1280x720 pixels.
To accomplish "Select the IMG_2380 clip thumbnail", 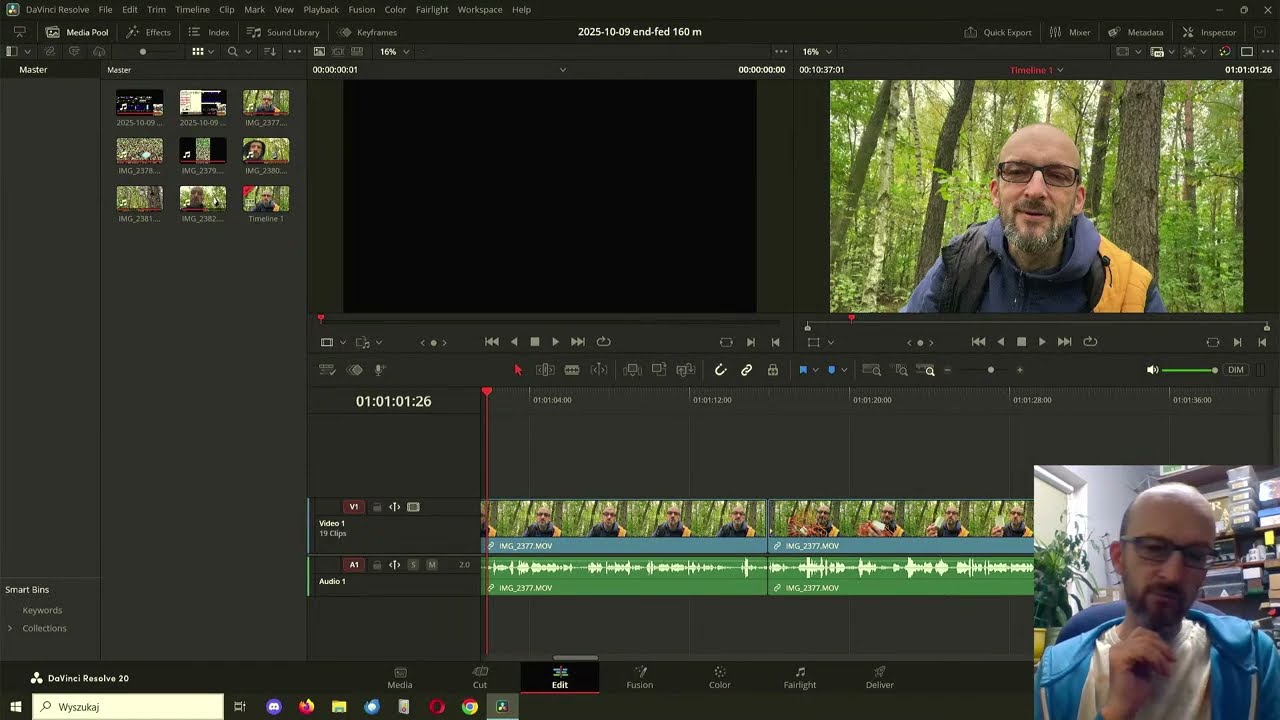I will click(x=266, y=150).
